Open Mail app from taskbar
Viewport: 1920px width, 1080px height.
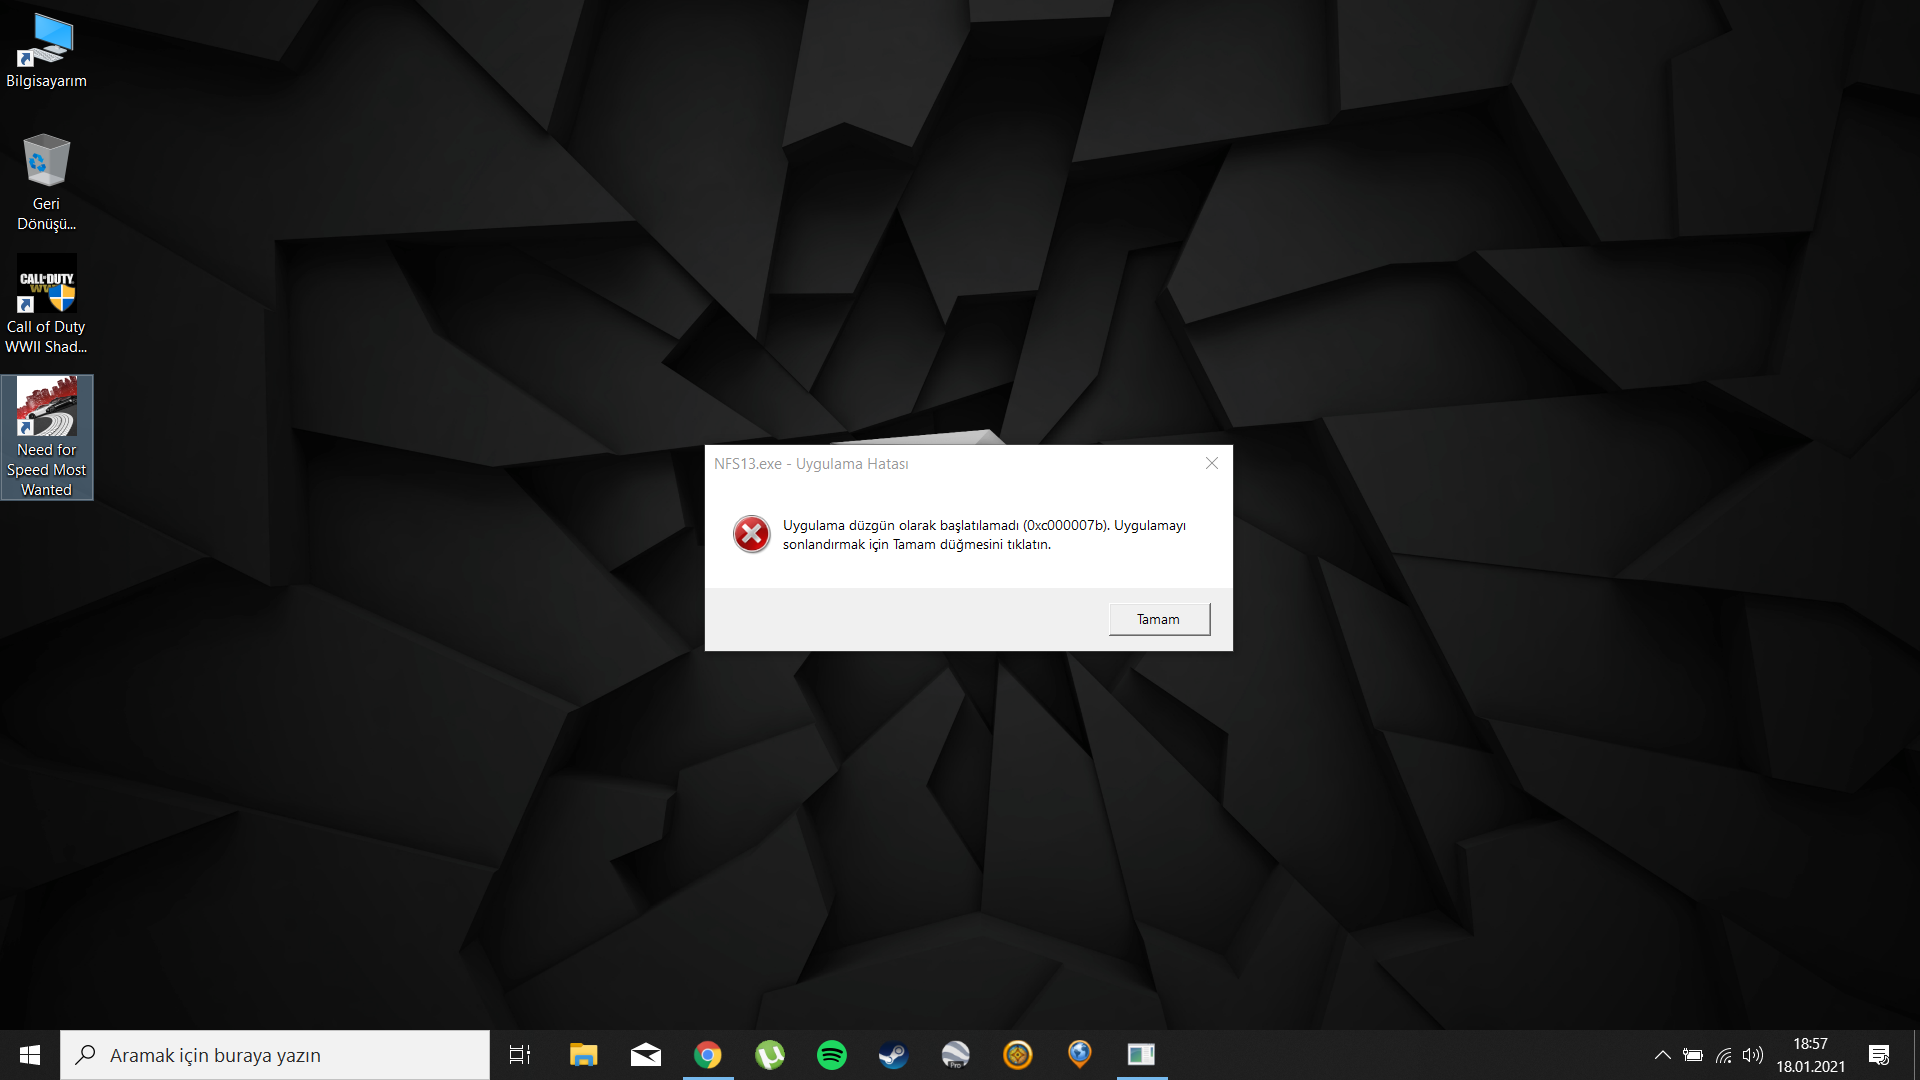tap(646, 1055)
